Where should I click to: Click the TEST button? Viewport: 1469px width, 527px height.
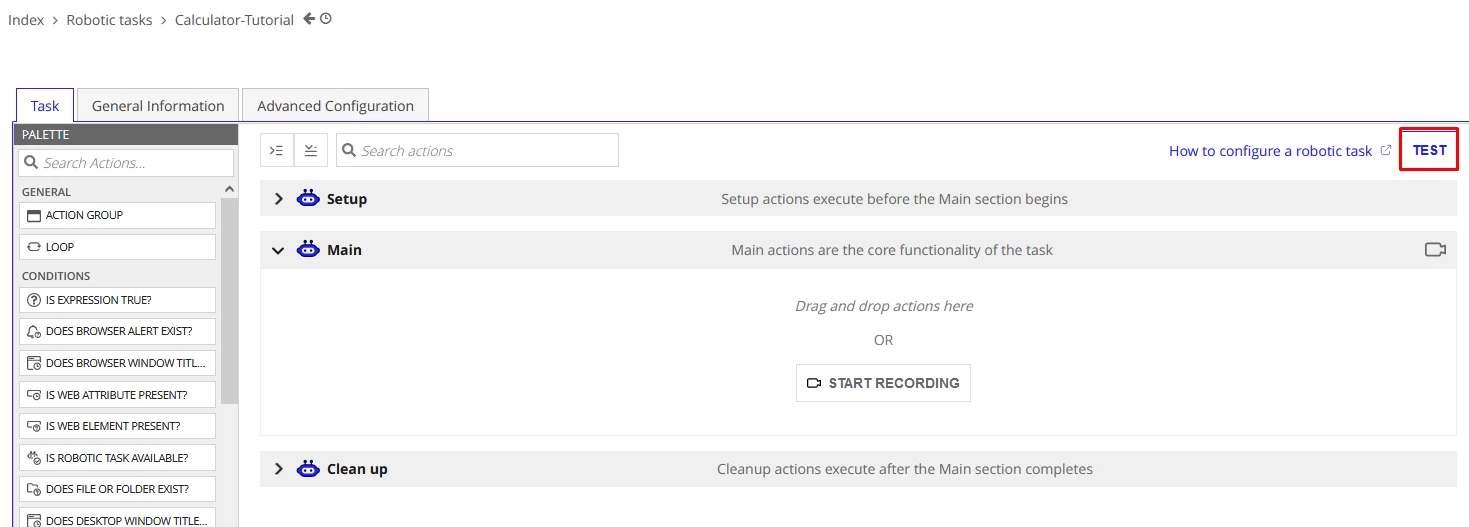click(1429, 150)
